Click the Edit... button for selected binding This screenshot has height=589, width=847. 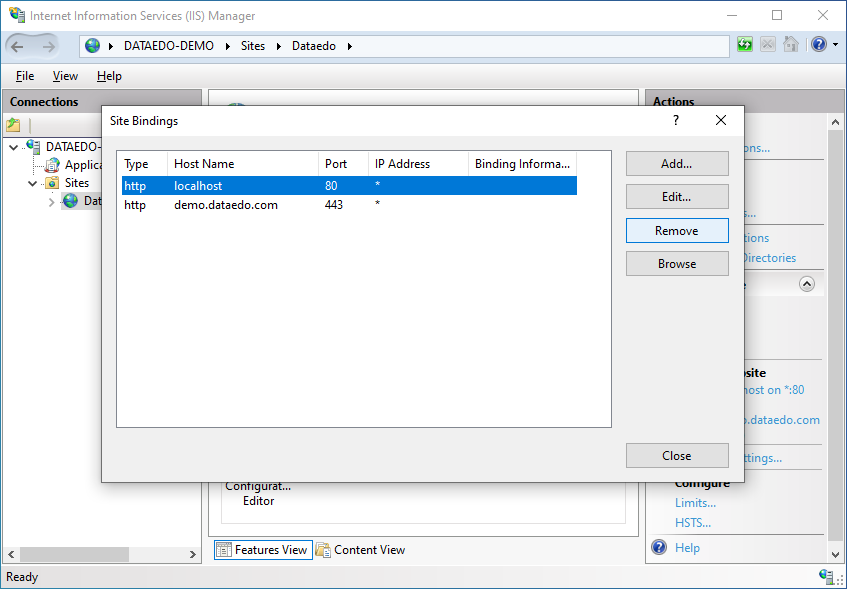click(676, 197)
